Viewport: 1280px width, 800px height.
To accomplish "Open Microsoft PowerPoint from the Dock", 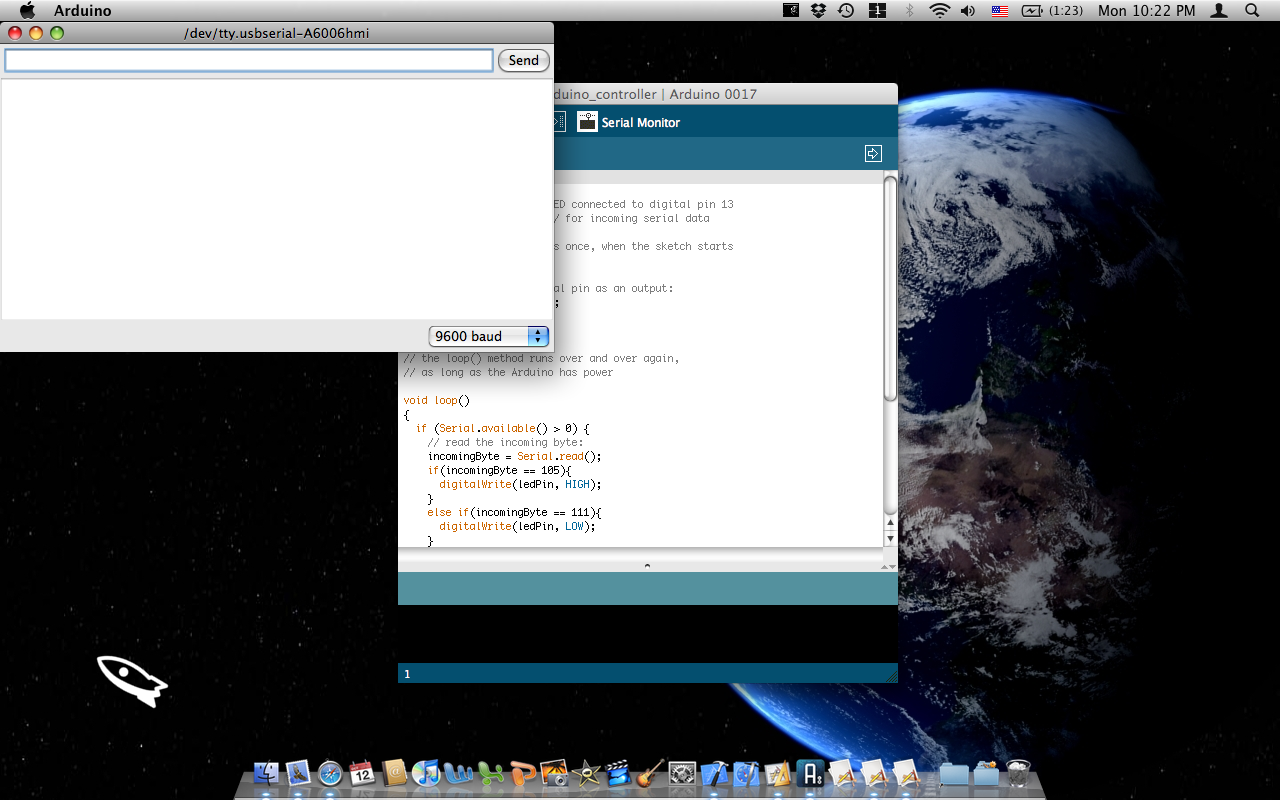I will click(x=522, y=773).
